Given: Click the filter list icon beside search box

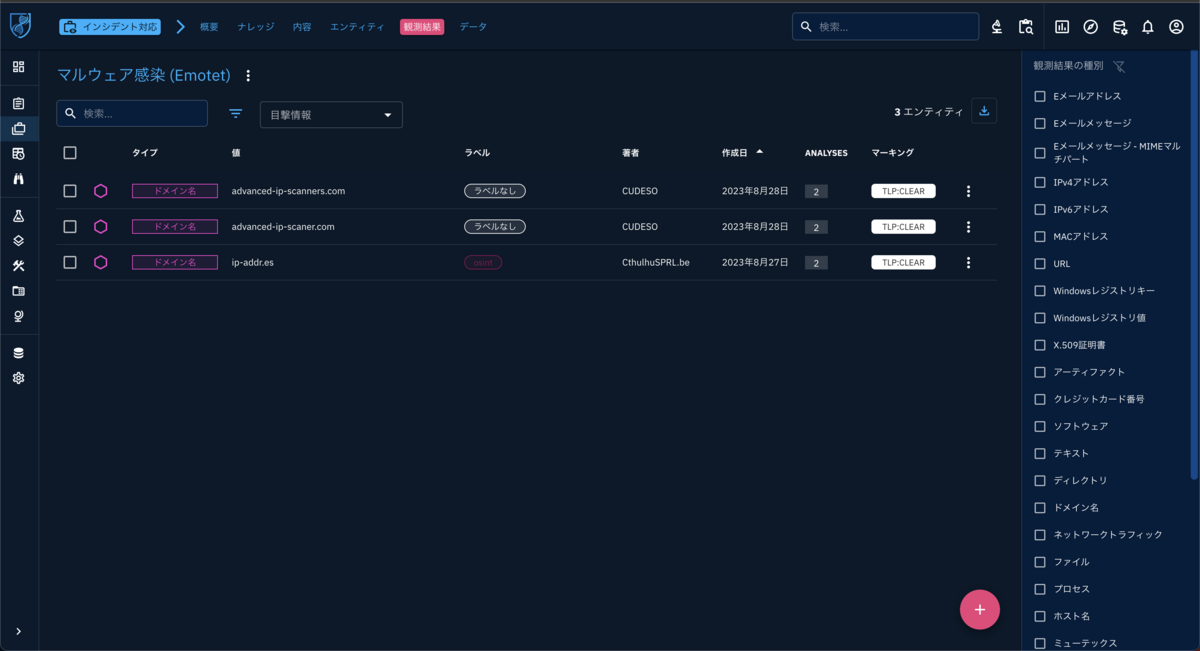Looking at the screenshot, I should pyautogui.click(x=236, y=113).
